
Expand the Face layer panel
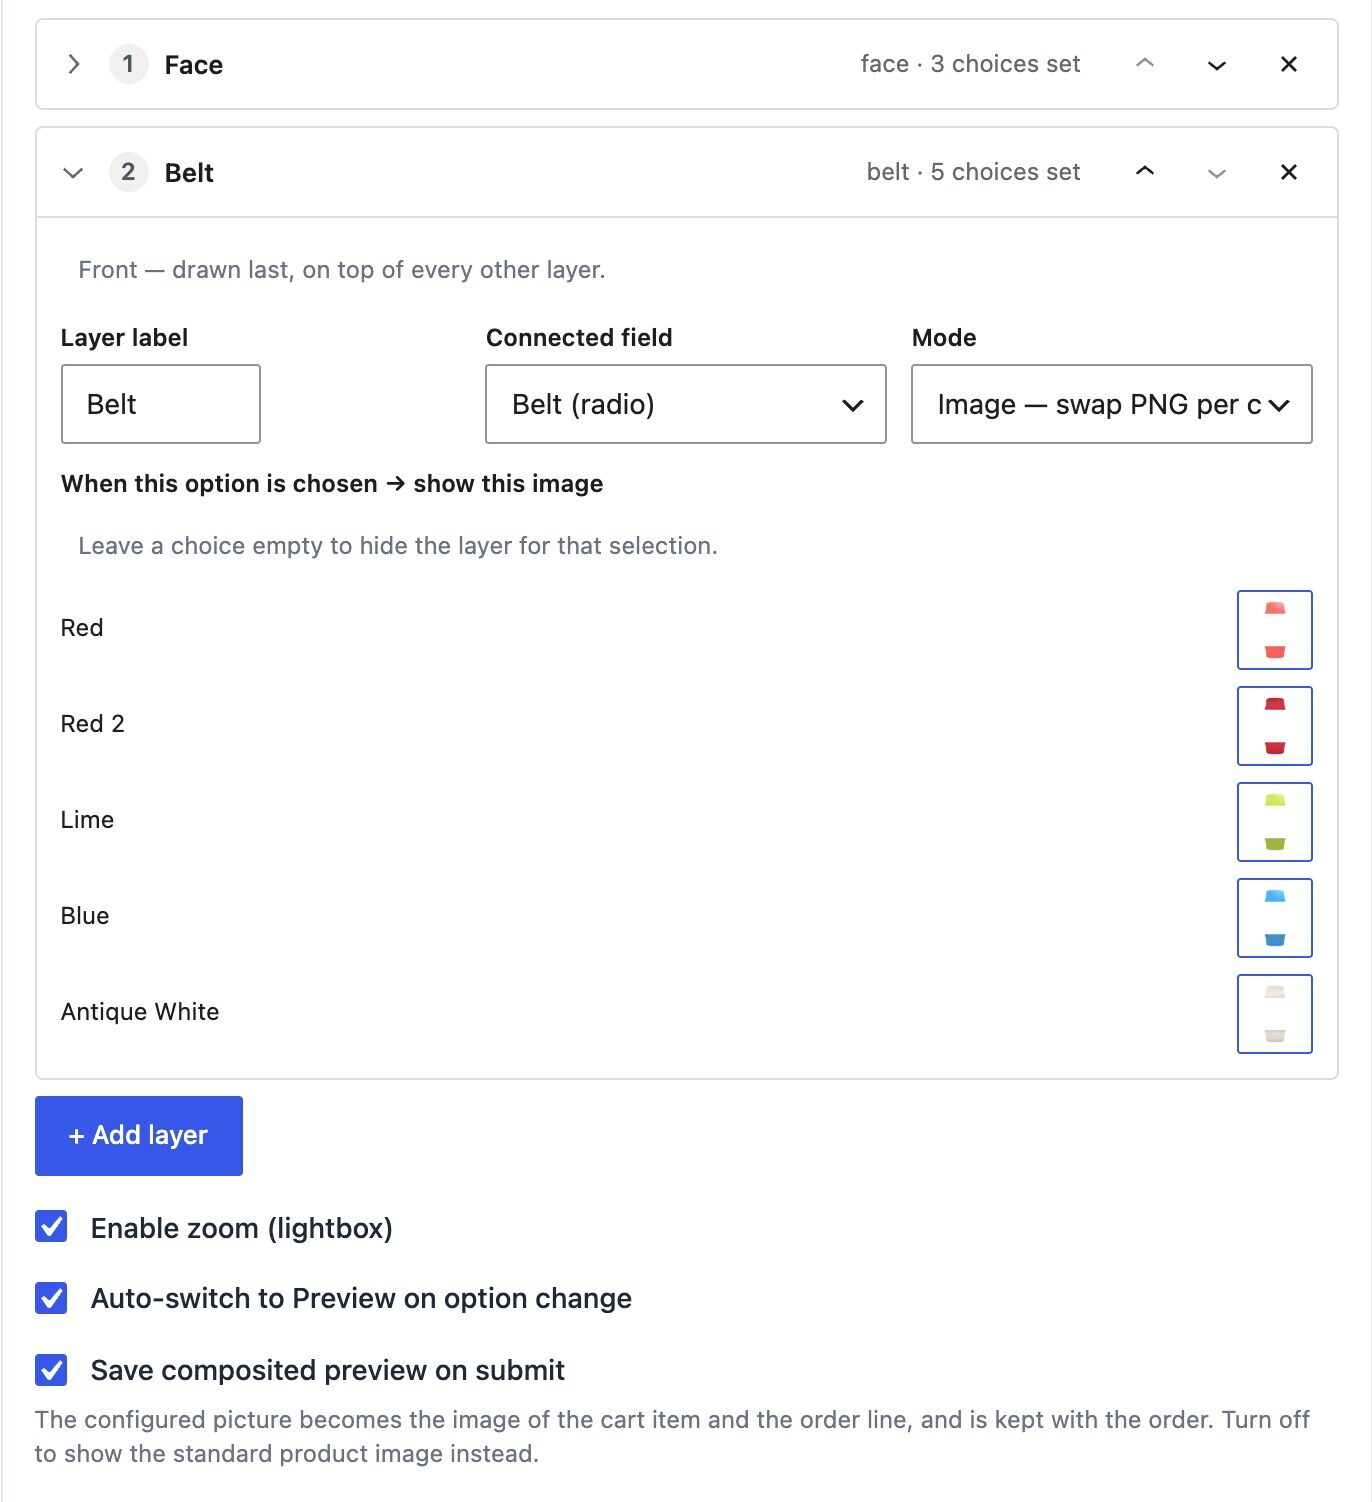tap(73, 64)
